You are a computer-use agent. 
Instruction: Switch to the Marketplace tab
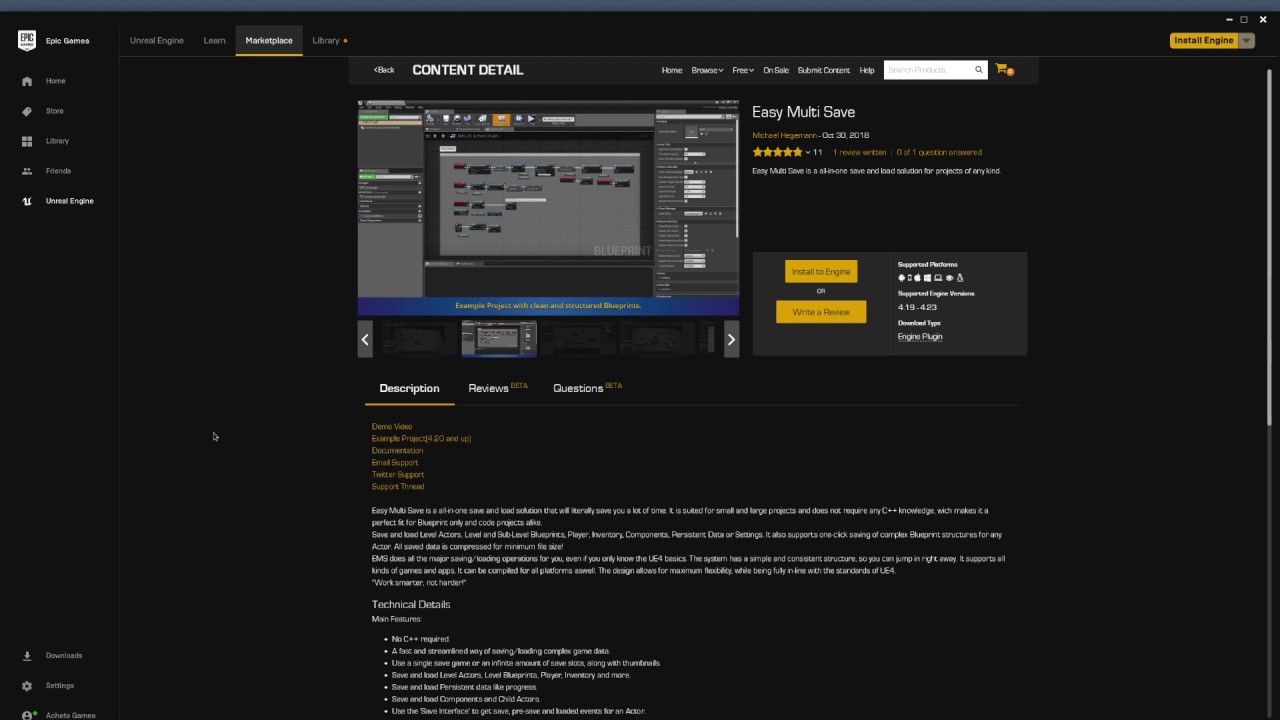(x=269, y=40)
